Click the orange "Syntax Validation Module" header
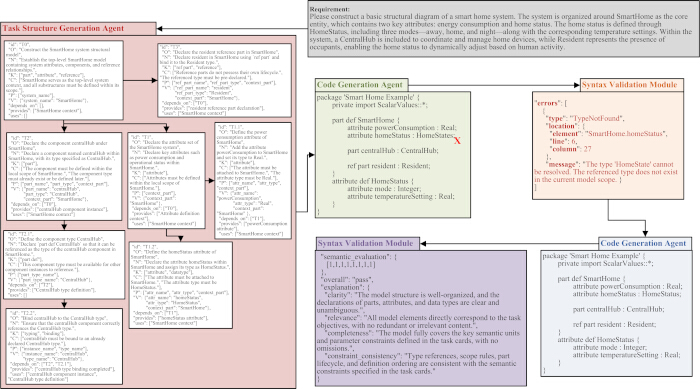The image size is (700, 389). pyautogui.click(x=632, y=84)
